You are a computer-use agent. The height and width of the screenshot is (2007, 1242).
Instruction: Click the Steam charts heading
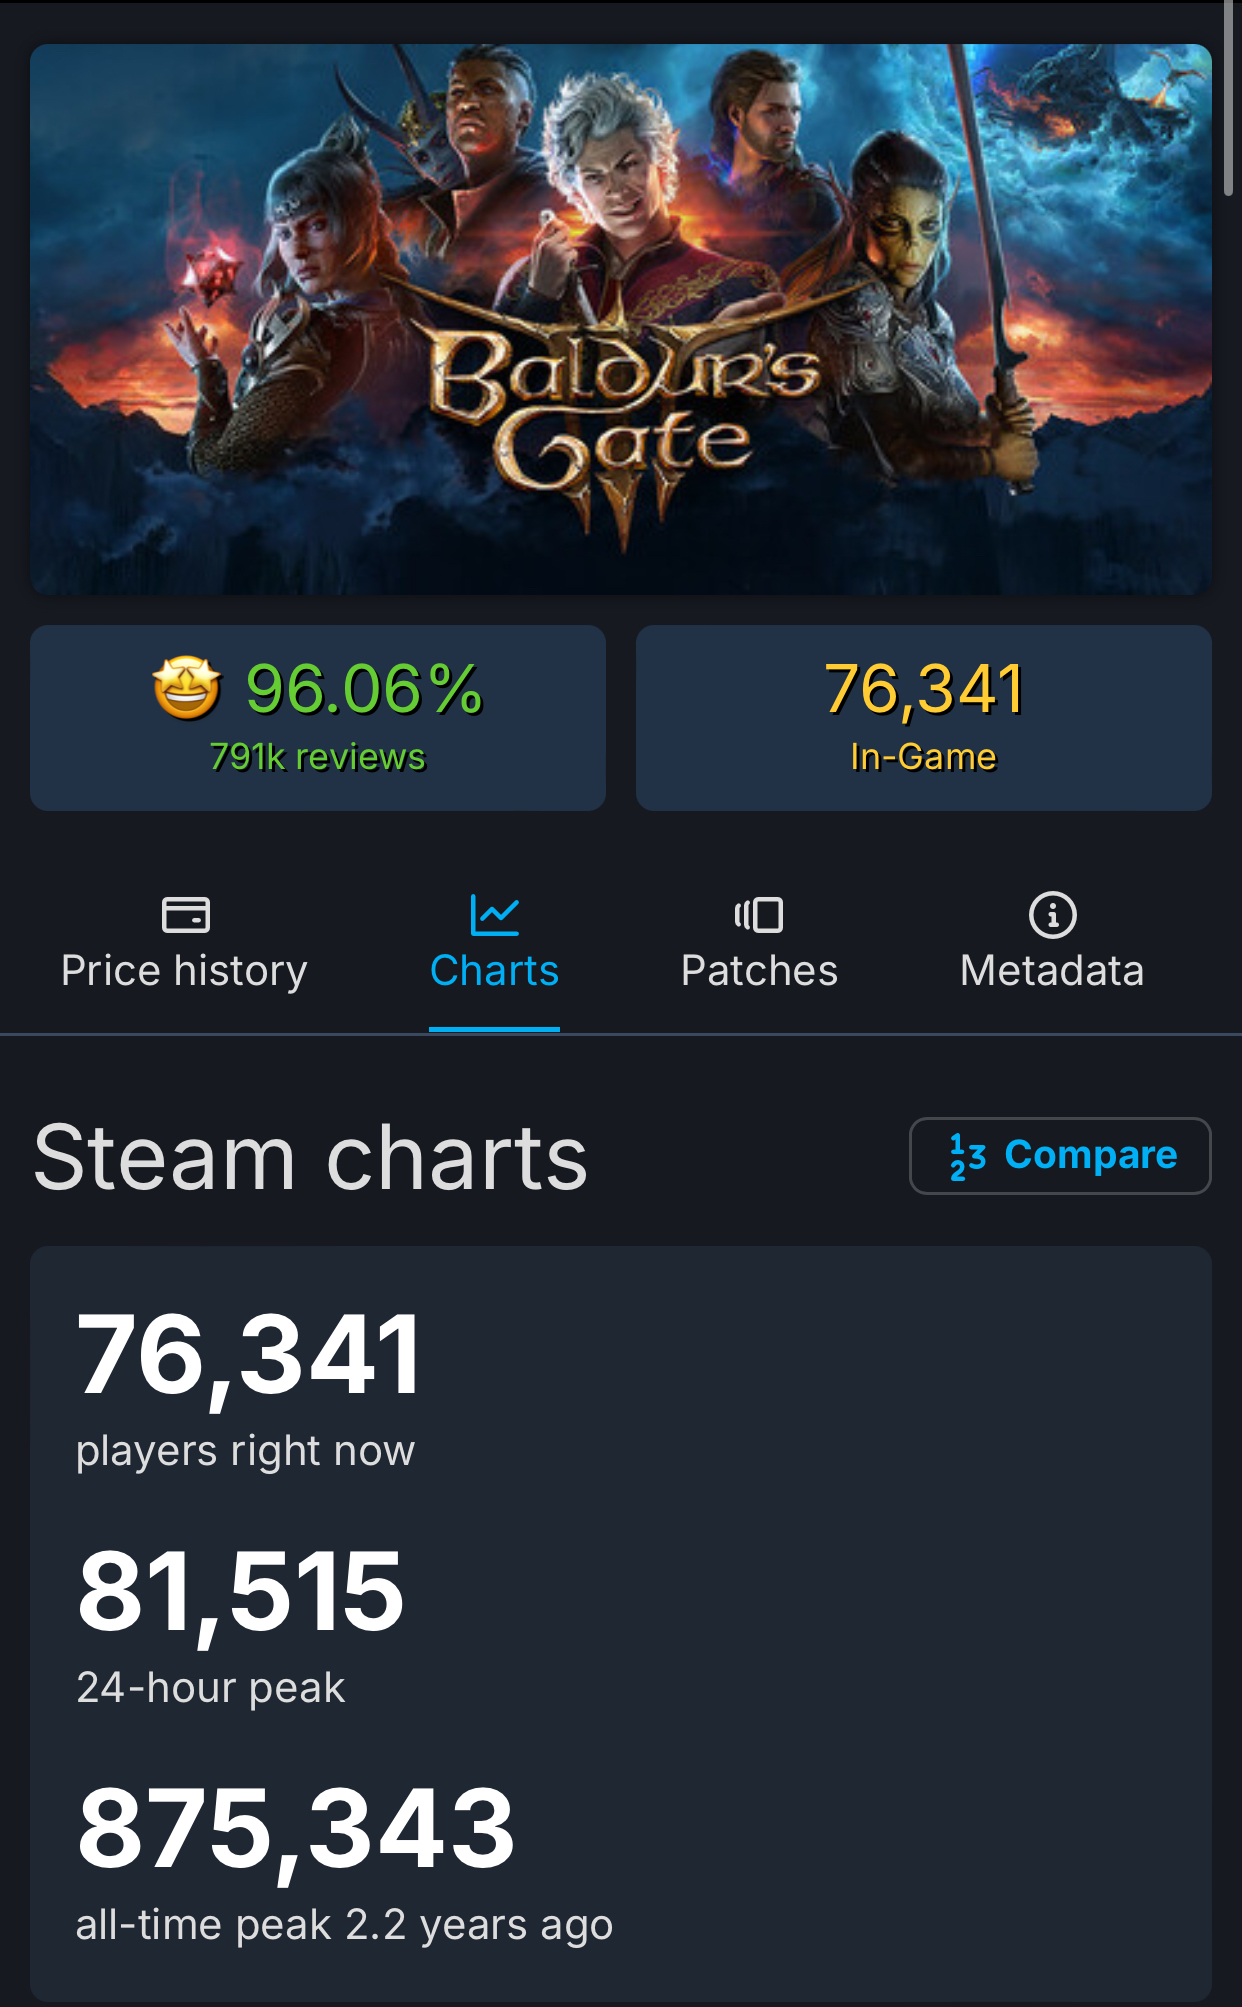(310, 1157)
